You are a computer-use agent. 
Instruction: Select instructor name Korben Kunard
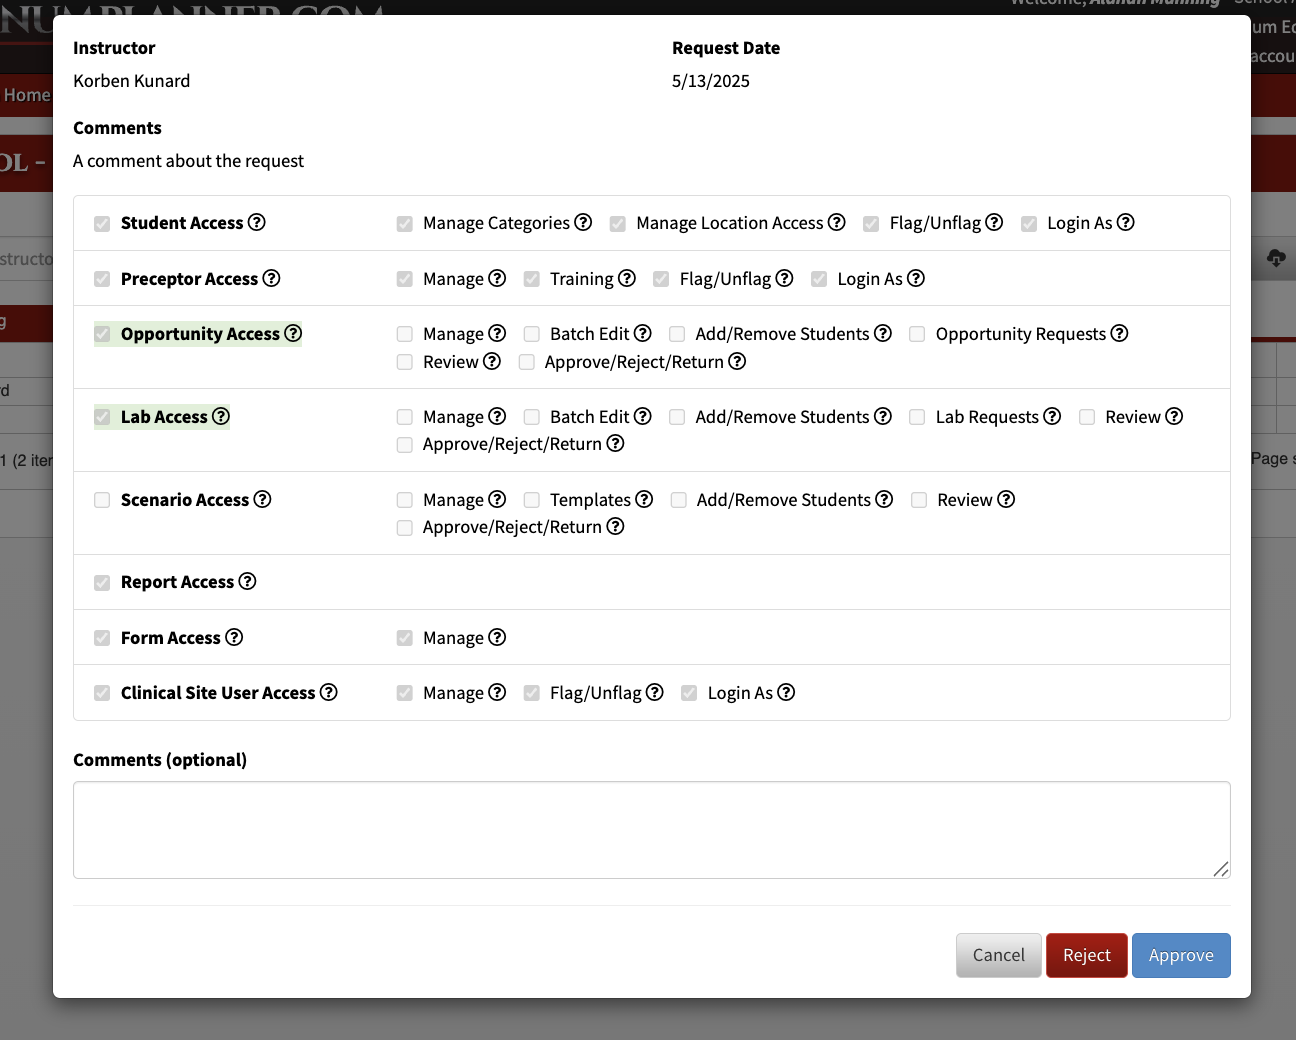click(132, 81)
